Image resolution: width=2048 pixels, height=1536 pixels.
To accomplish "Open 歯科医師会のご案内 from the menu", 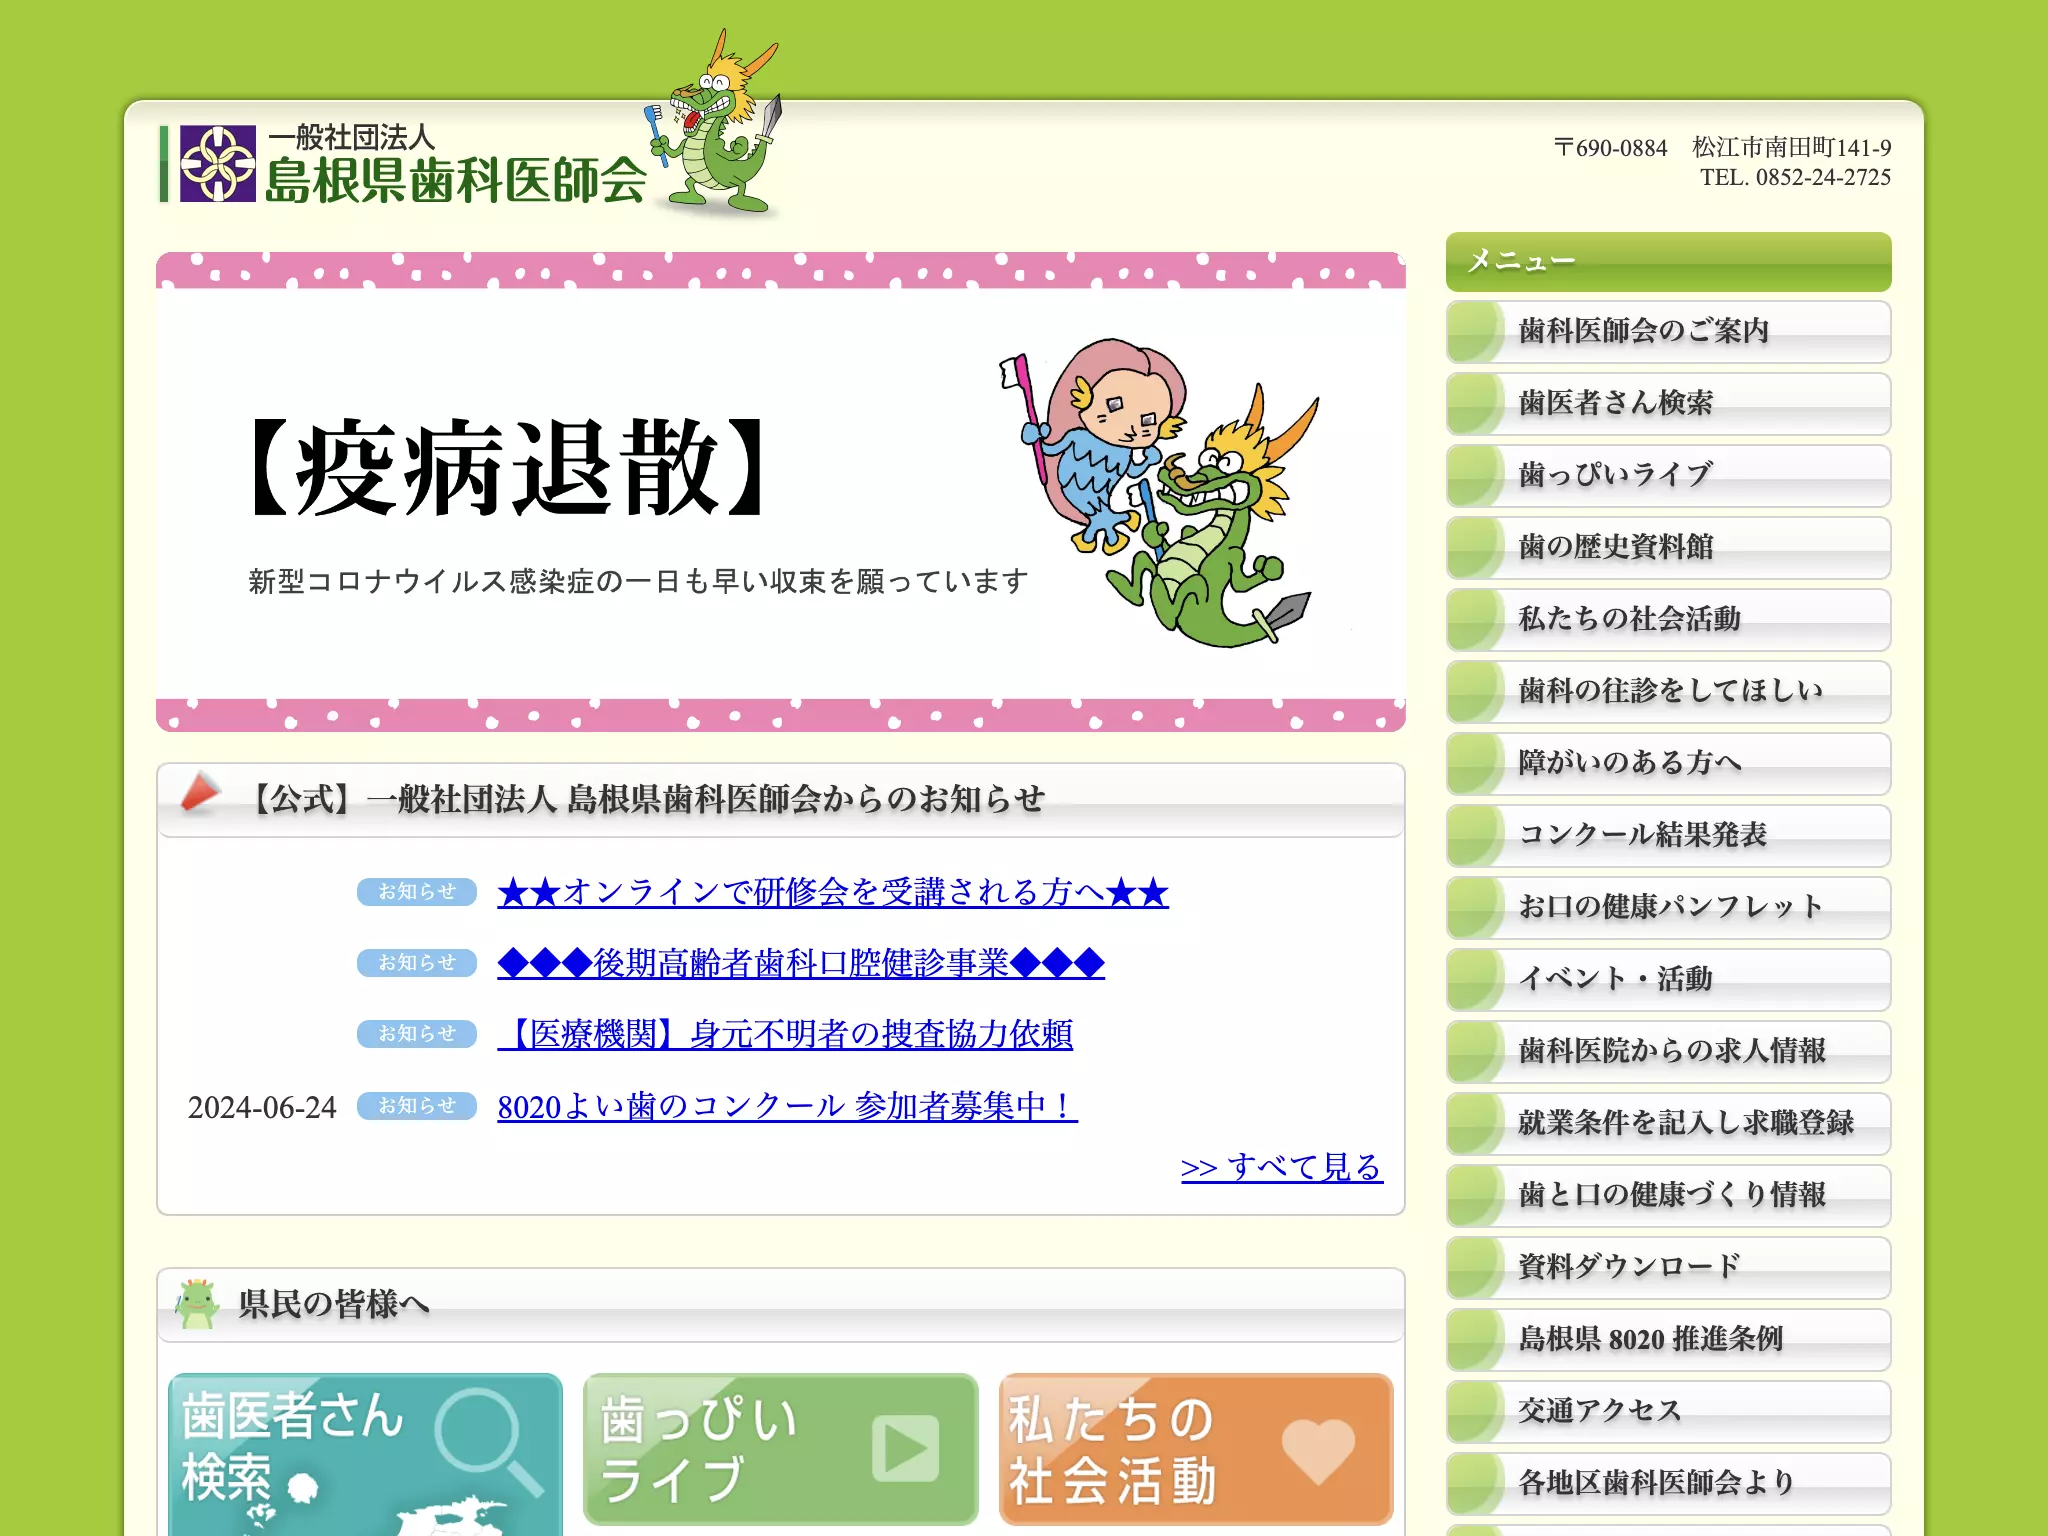I will pos(1668,331).
